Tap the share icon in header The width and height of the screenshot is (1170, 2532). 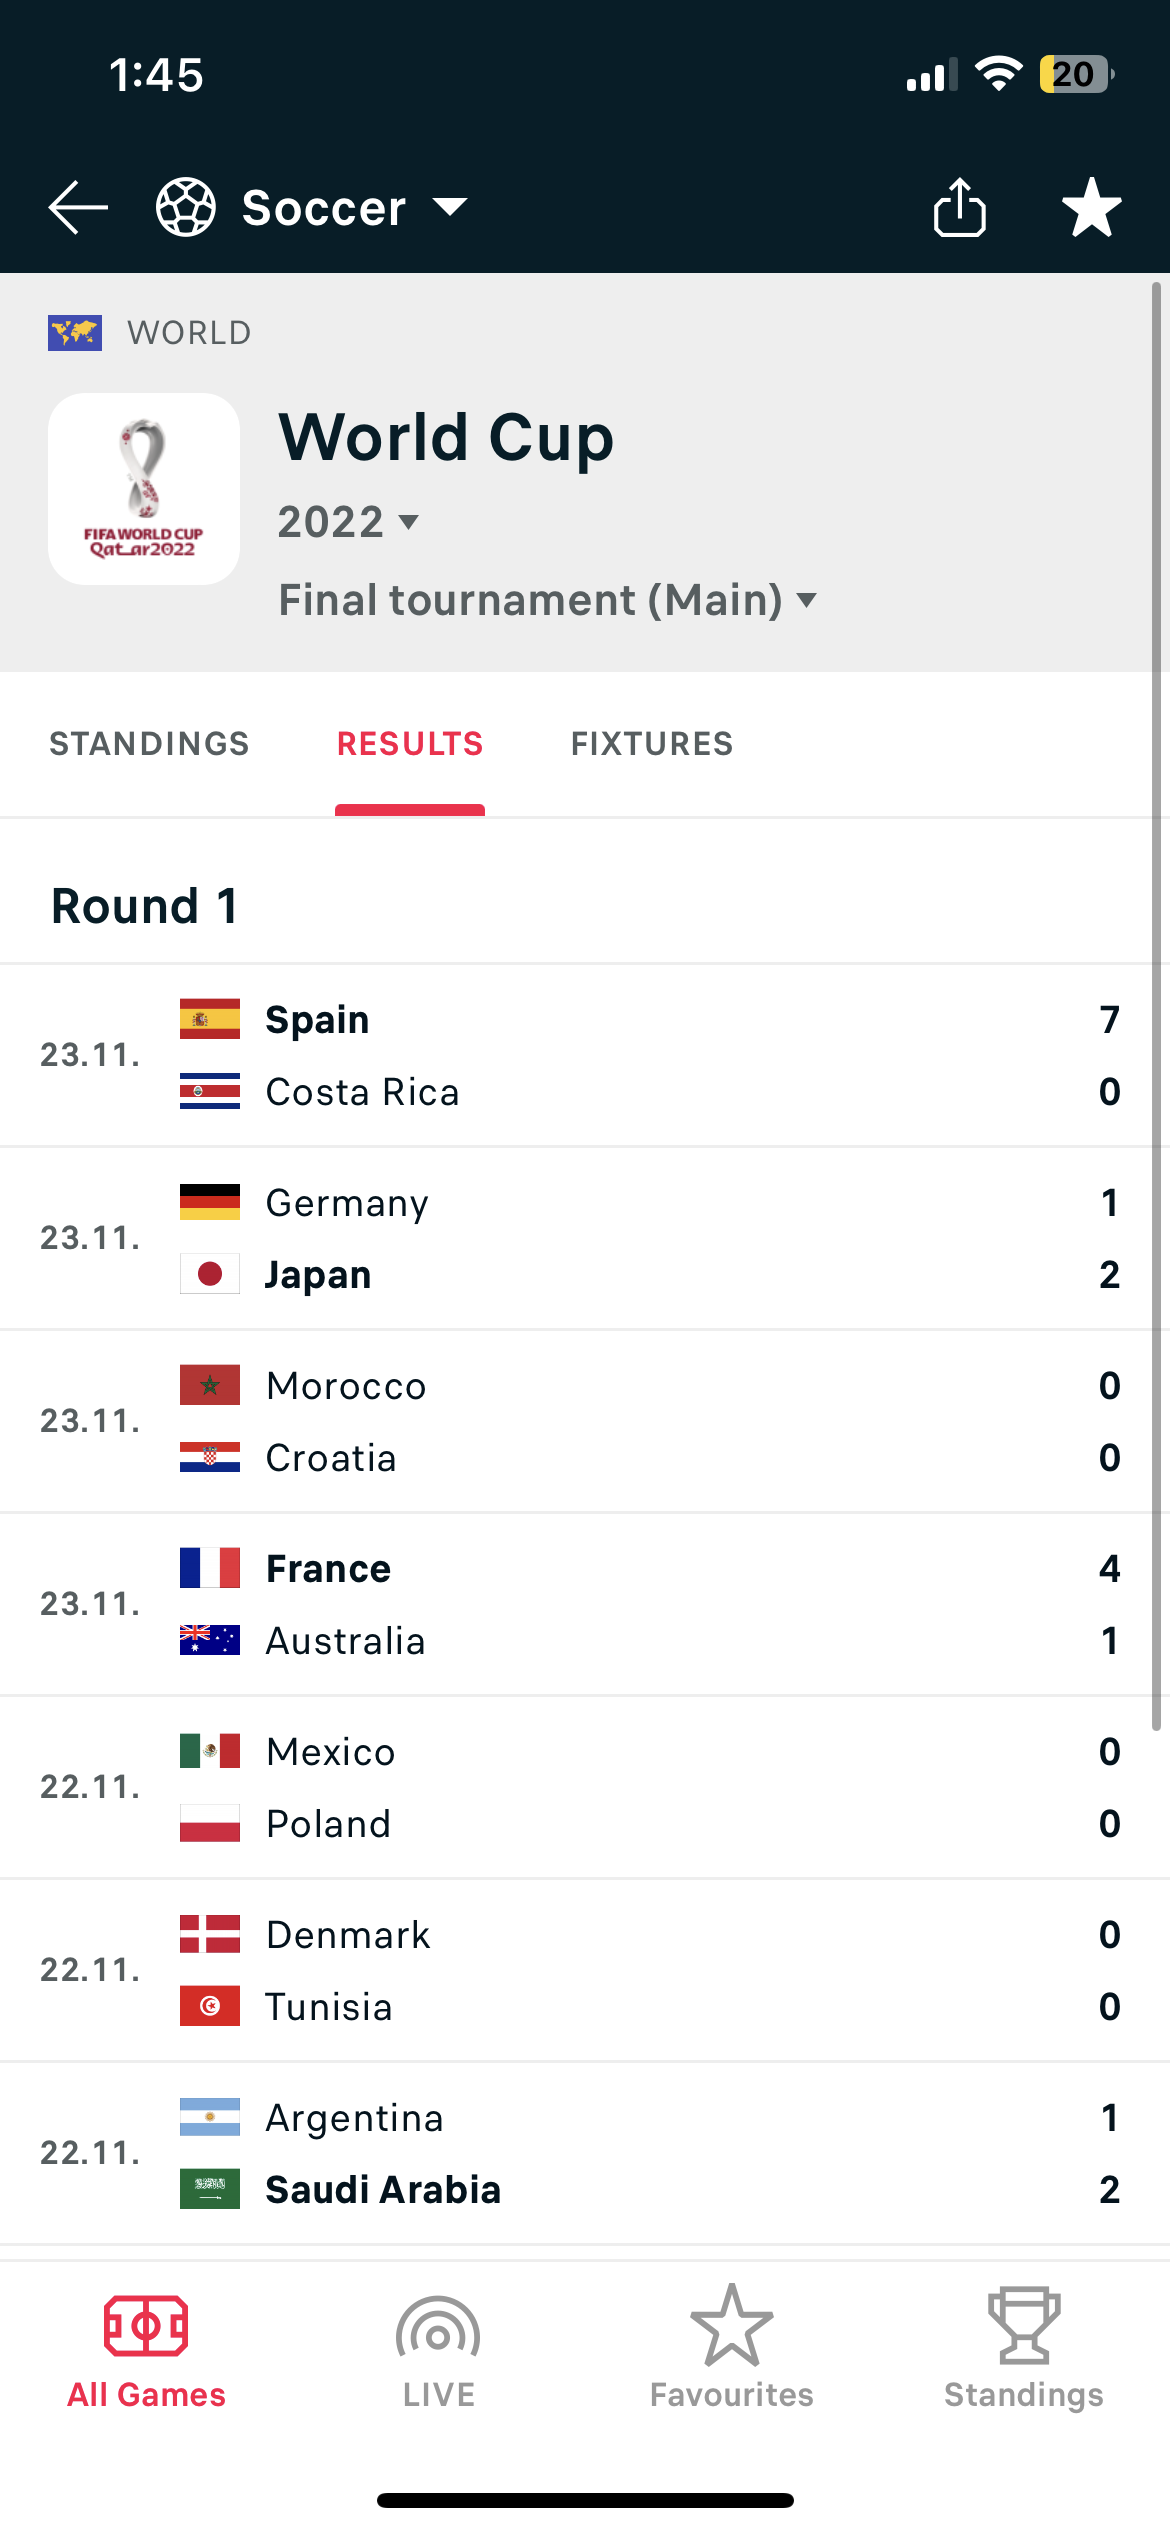click(x=960, y=208)
